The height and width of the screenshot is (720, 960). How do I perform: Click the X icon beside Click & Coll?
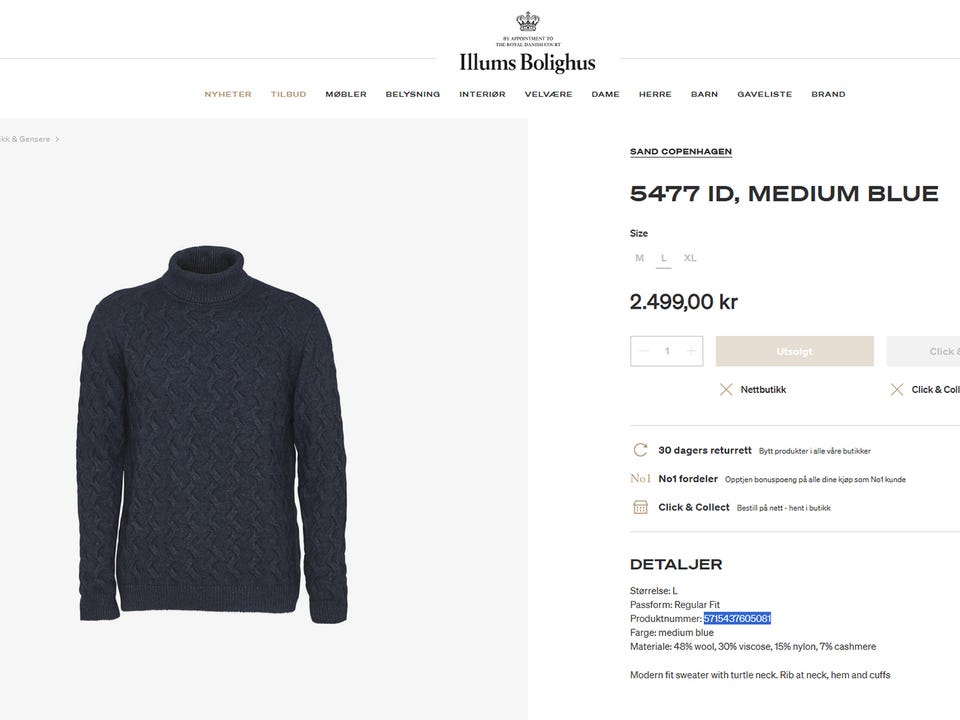point(896,389)
